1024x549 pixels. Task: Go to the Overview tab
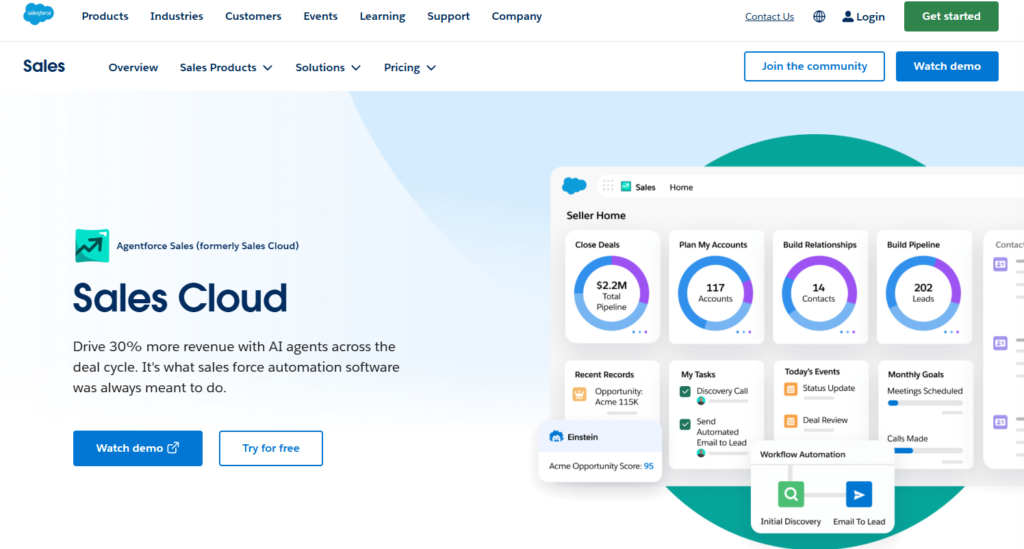133,67
